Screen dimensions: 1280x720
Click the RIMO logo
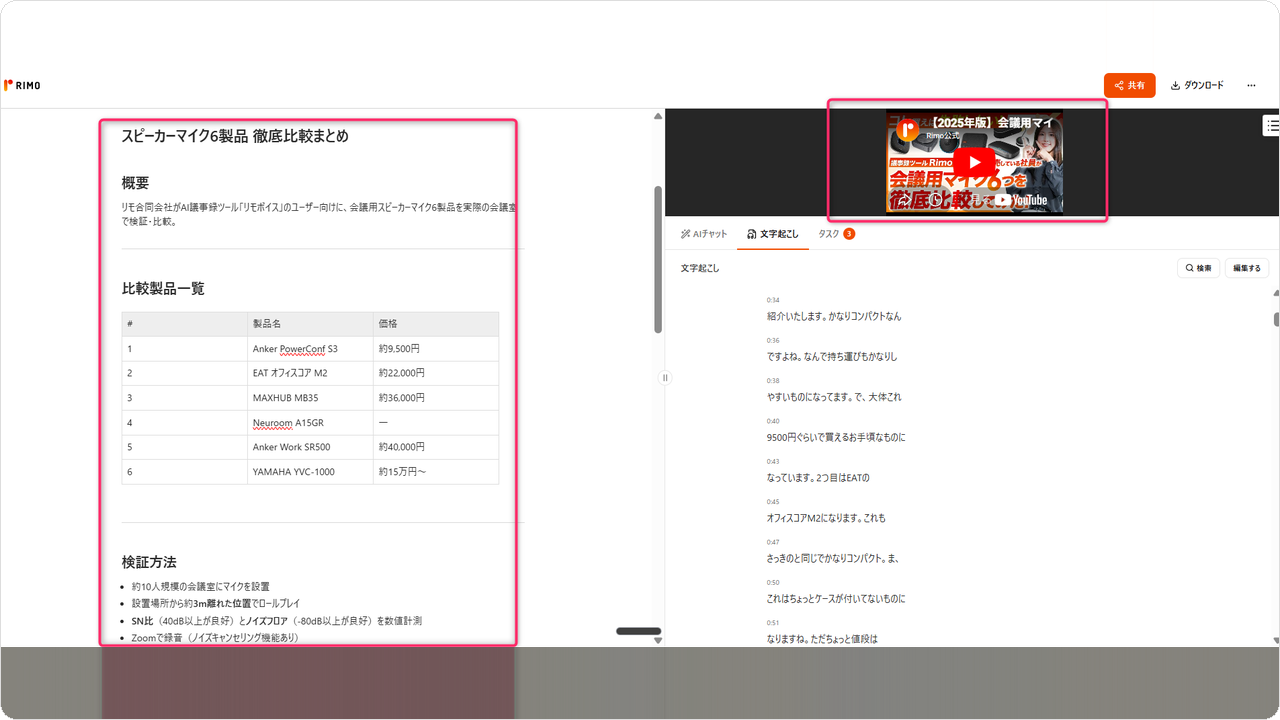[x=22, y=85]
